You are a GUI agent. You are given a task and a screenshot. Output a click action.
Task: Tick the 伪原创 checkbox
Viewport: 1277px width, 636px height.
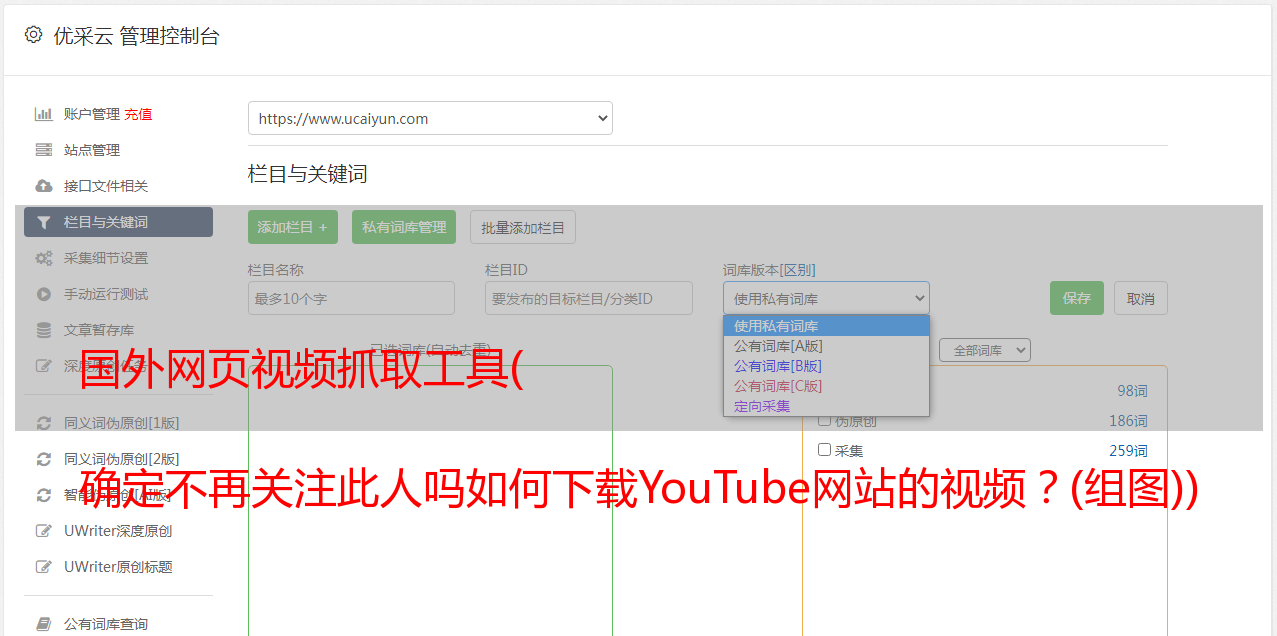(x=825, y=420)
